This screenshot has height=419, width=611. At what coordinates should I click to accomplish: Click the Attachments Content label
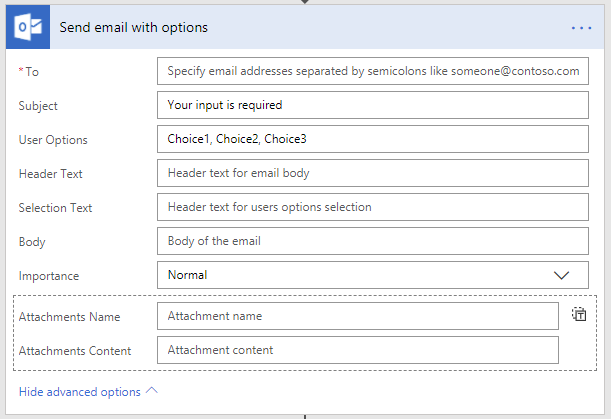pos(74,351)
